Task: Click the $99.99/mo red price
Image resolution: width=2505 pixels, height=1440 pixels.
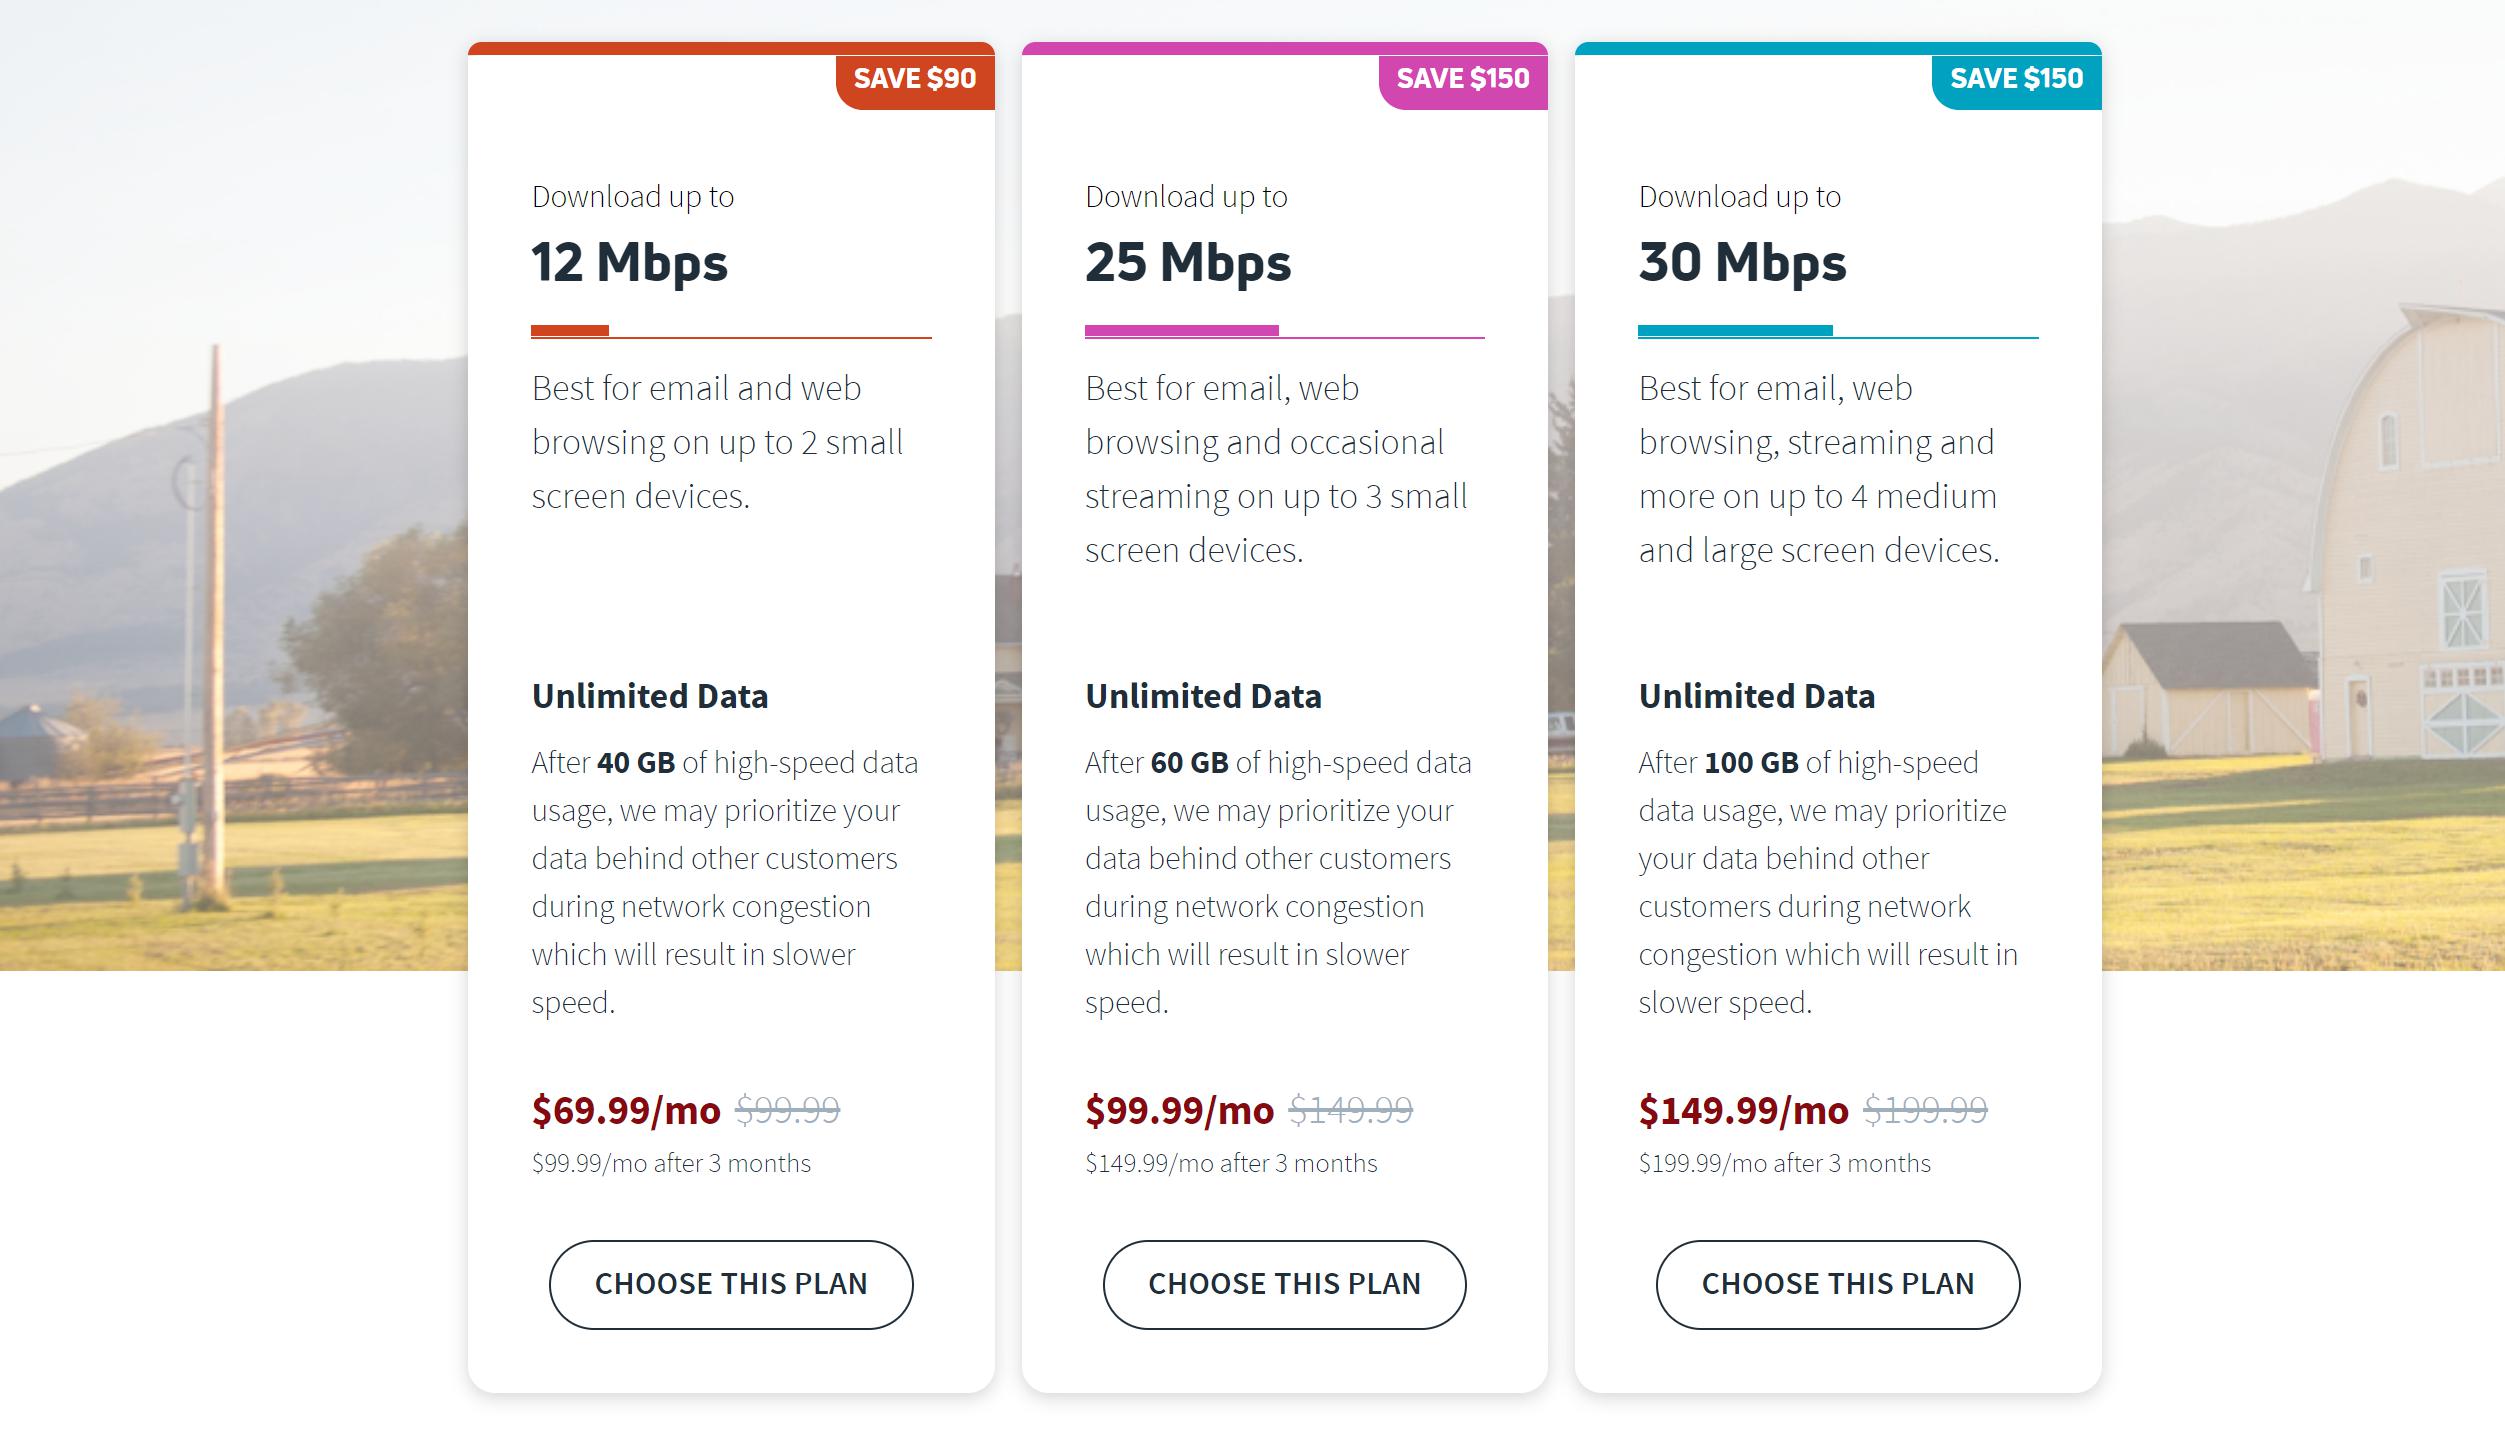Action: [x=1180, y=1110]
